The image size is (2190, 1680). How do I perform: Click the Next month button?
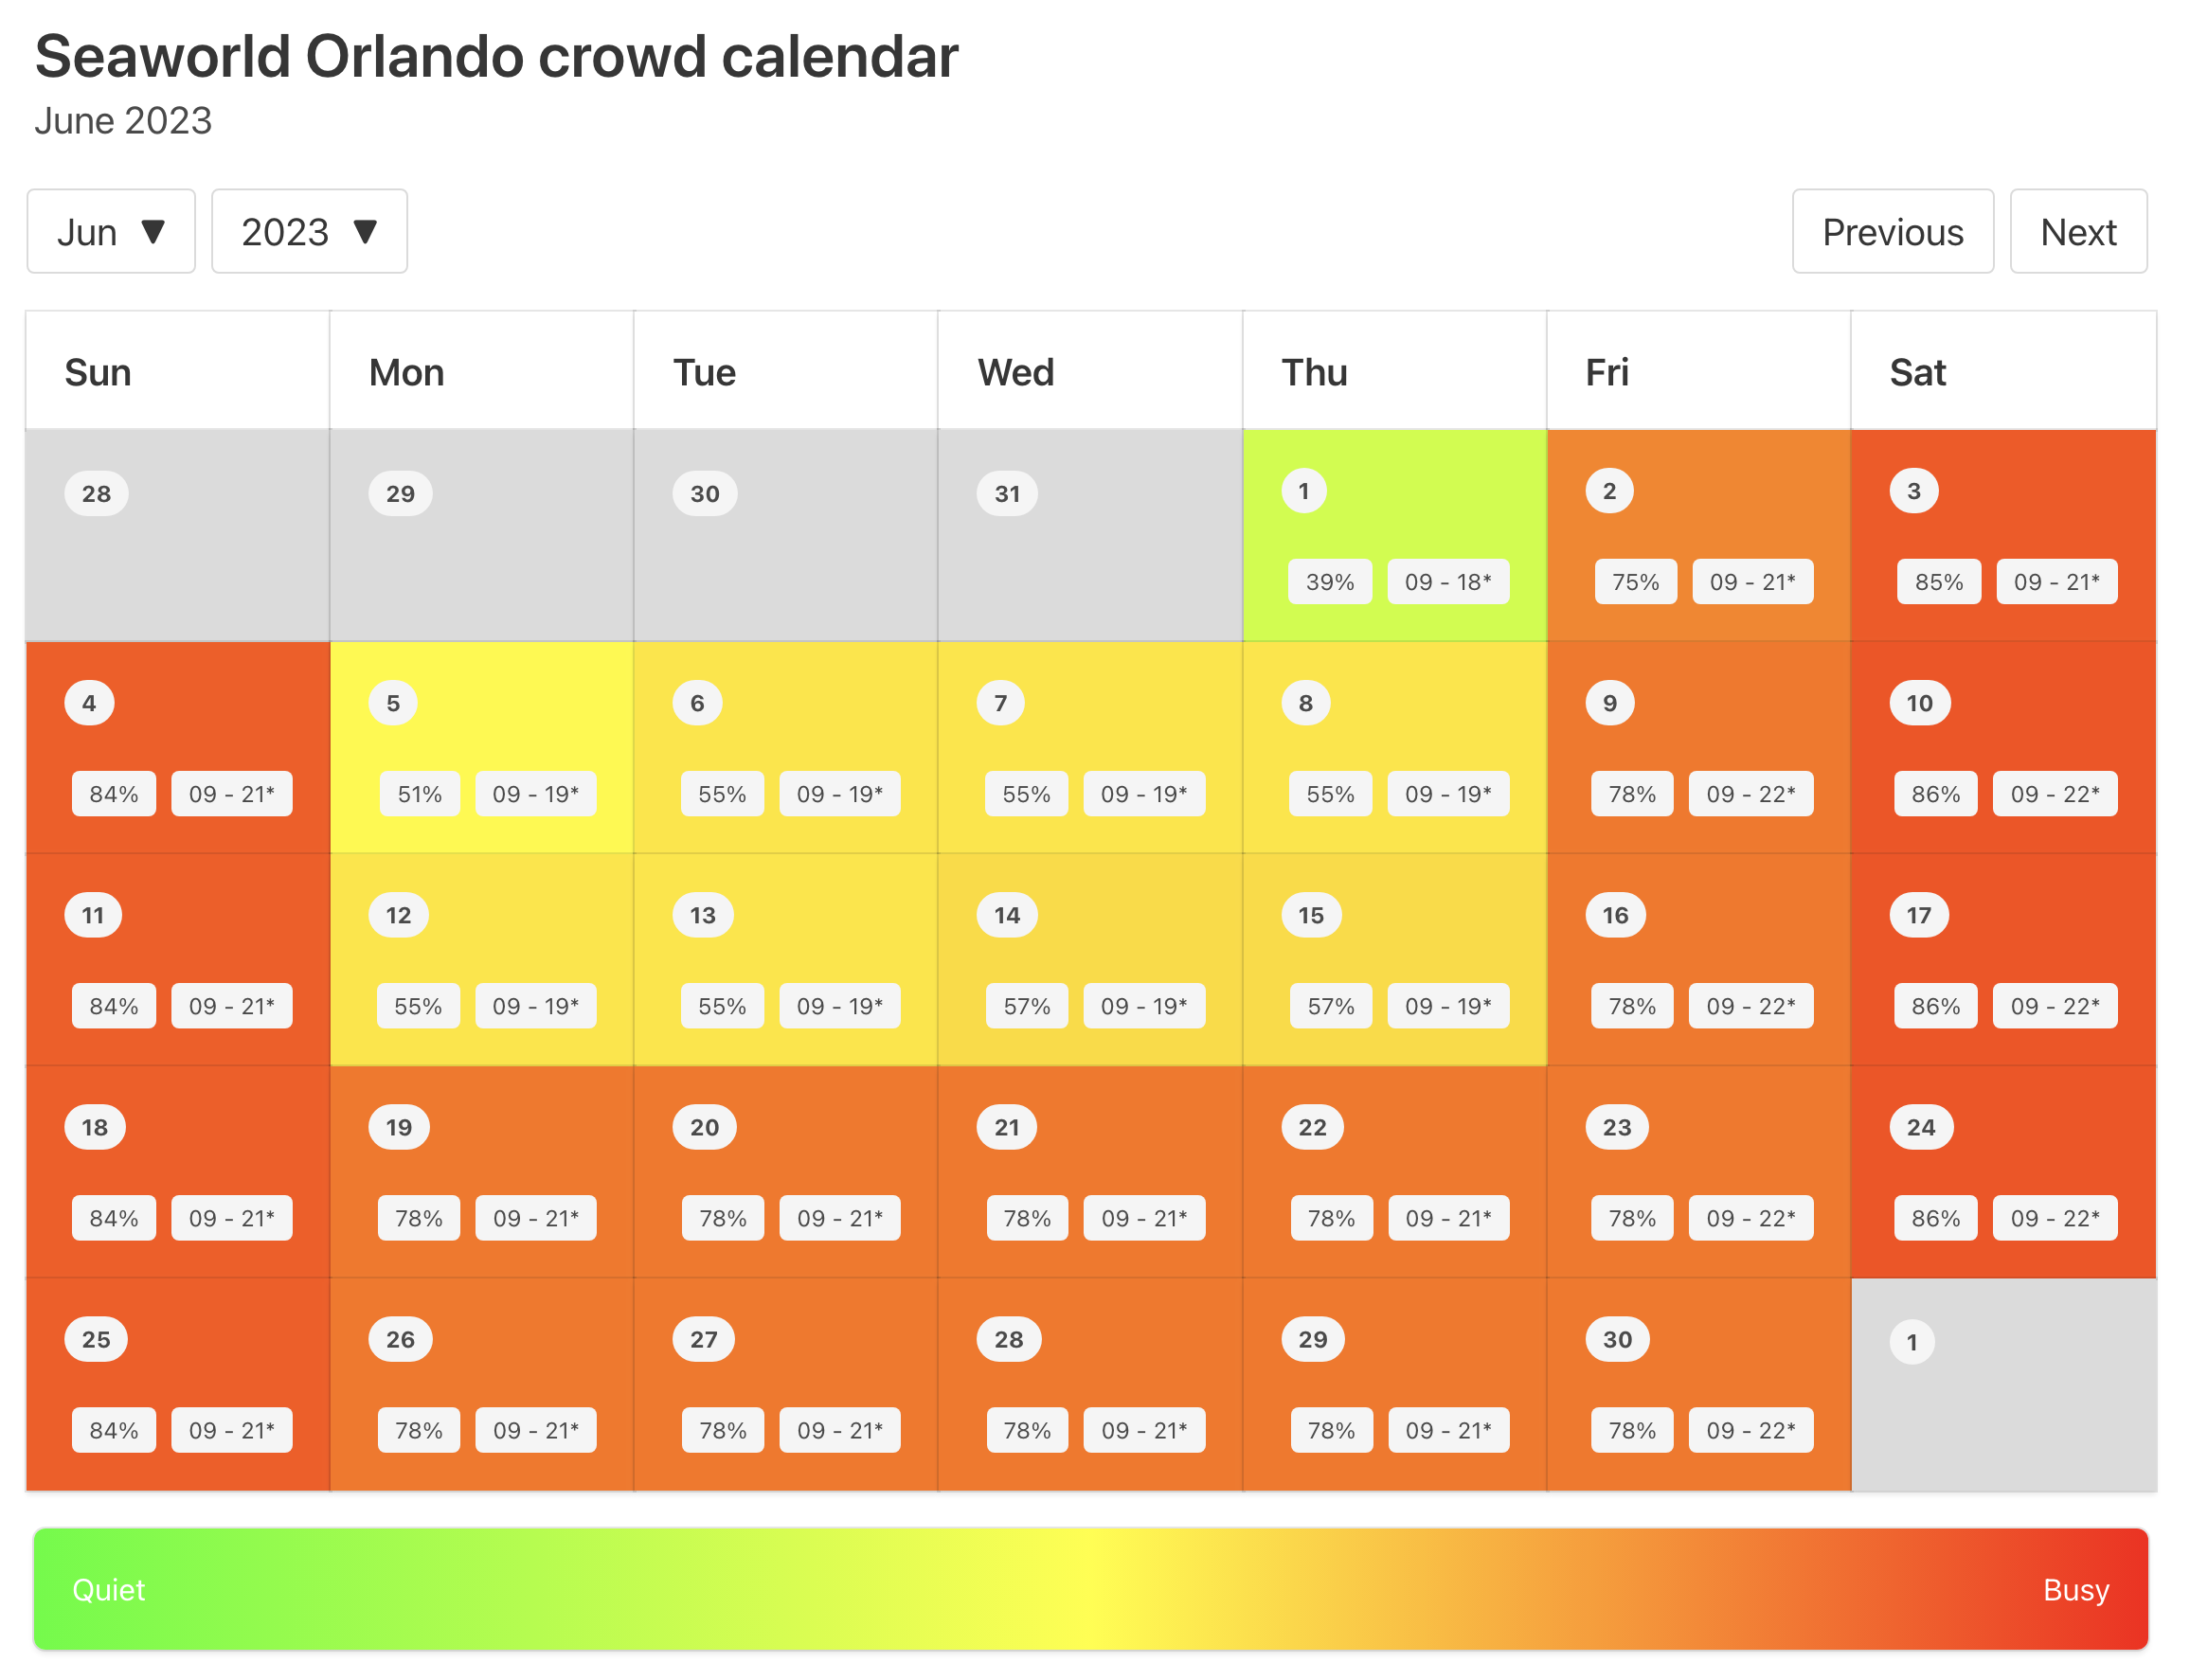(2079, 231)
